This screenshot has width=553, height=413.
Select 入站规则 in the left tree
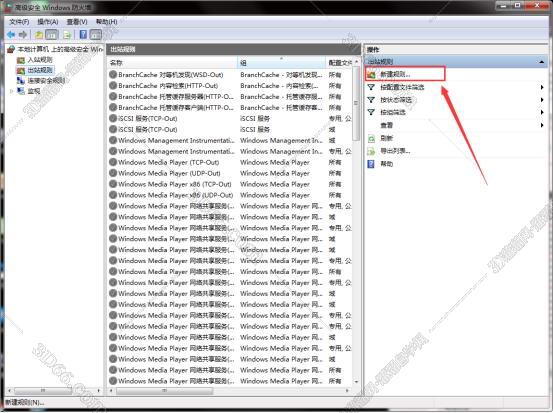pyautogui.click(x=40, y=60)
